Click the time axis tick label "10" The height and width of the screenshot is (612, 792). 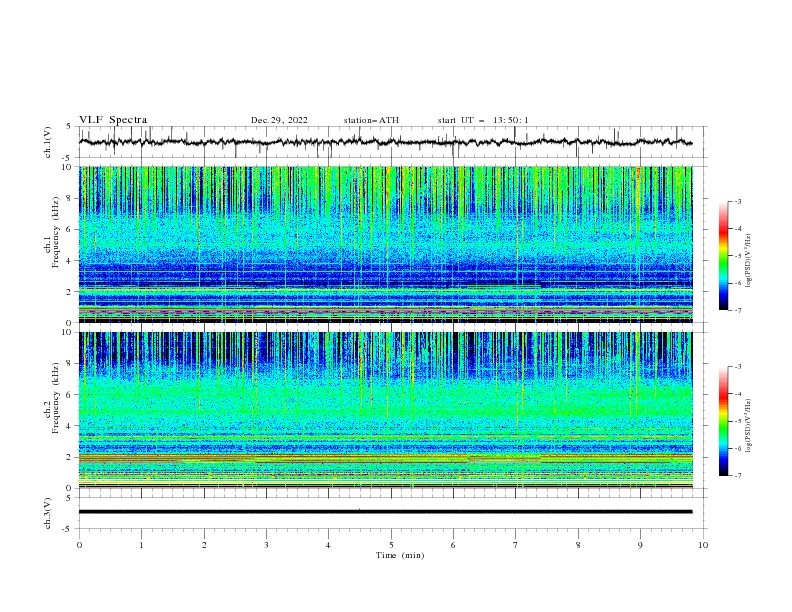coord(703,545)
